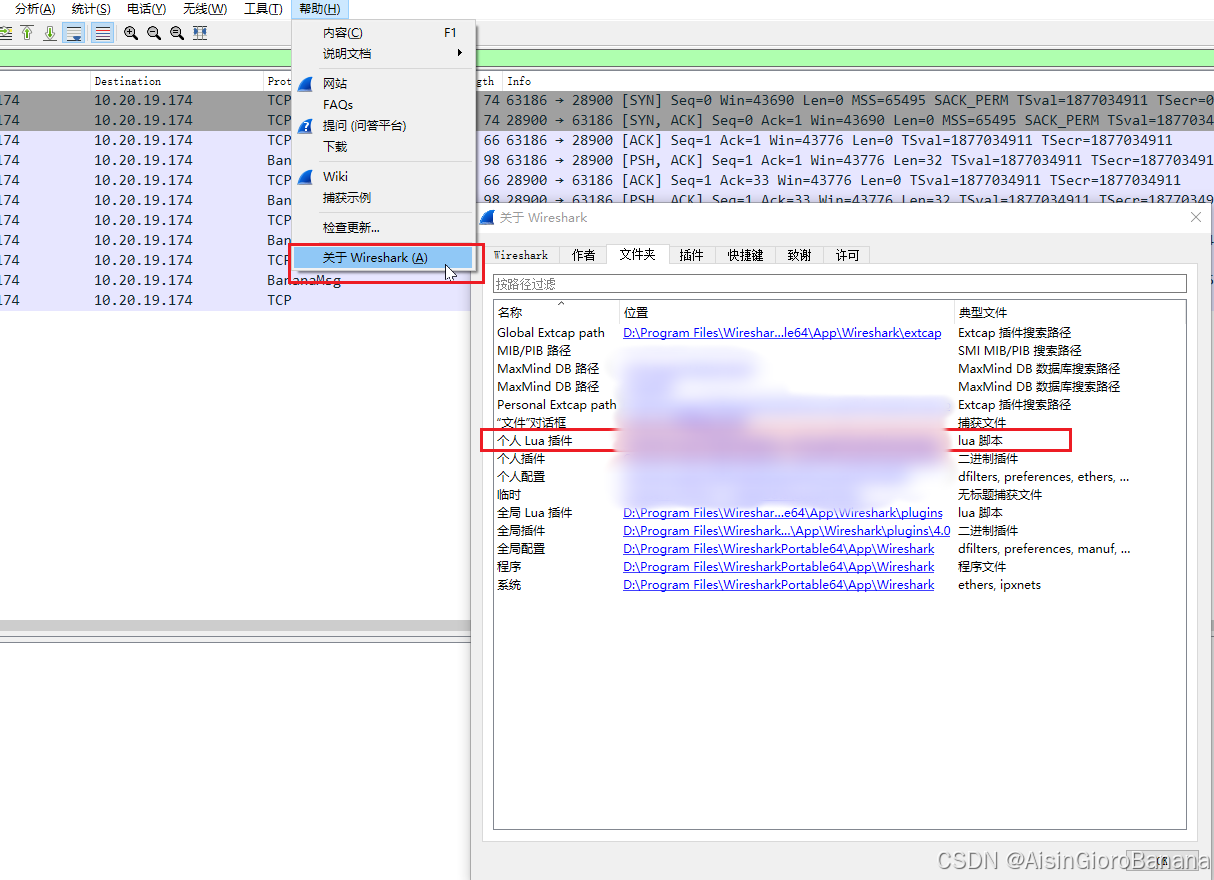Select FAQs in Help menu
Image resolution: width=1214 pixels, height=880 pixels.
pos(384,104)
